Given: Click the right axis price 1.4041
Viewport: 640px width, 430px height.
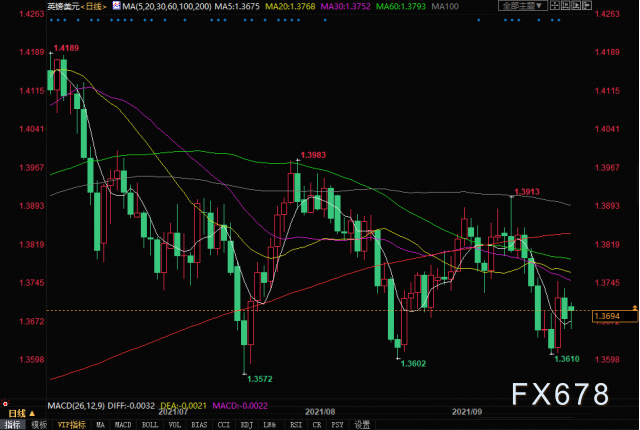Looking at the screenshot, I should (607, 129).
